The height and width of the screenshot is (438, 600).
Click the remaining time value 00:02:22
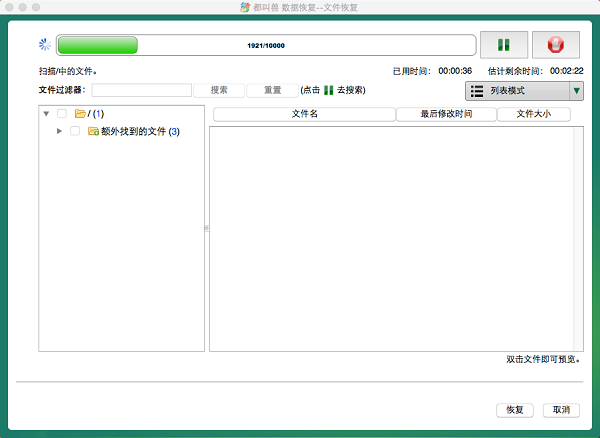[x=567, y=71]
